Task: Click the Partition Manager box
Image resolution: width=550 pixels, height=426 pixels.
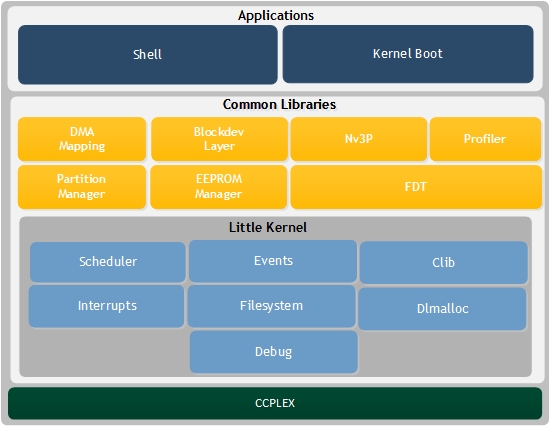Action: 82,187
